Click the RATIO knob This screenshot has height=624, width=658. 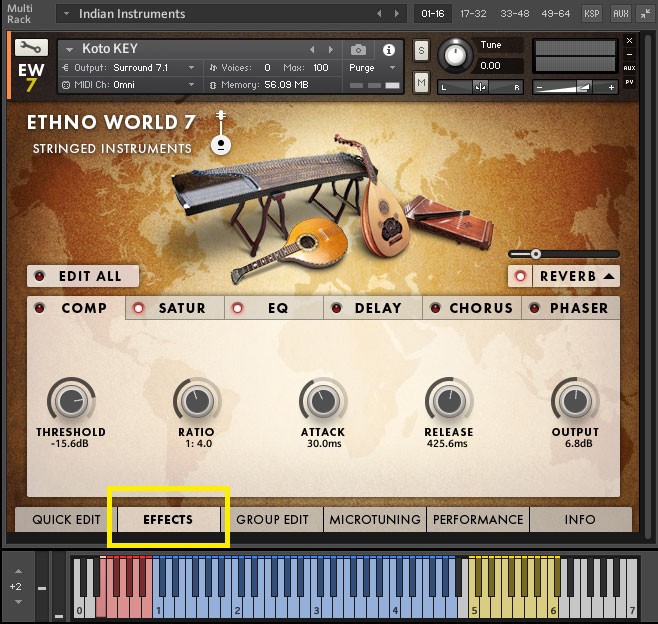pos(197,401)
